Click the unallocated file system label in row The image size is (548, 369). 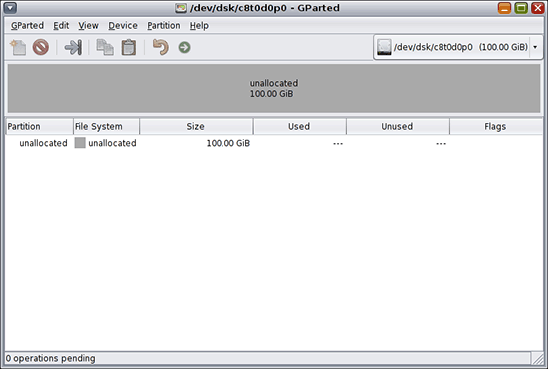pos(112,143)
